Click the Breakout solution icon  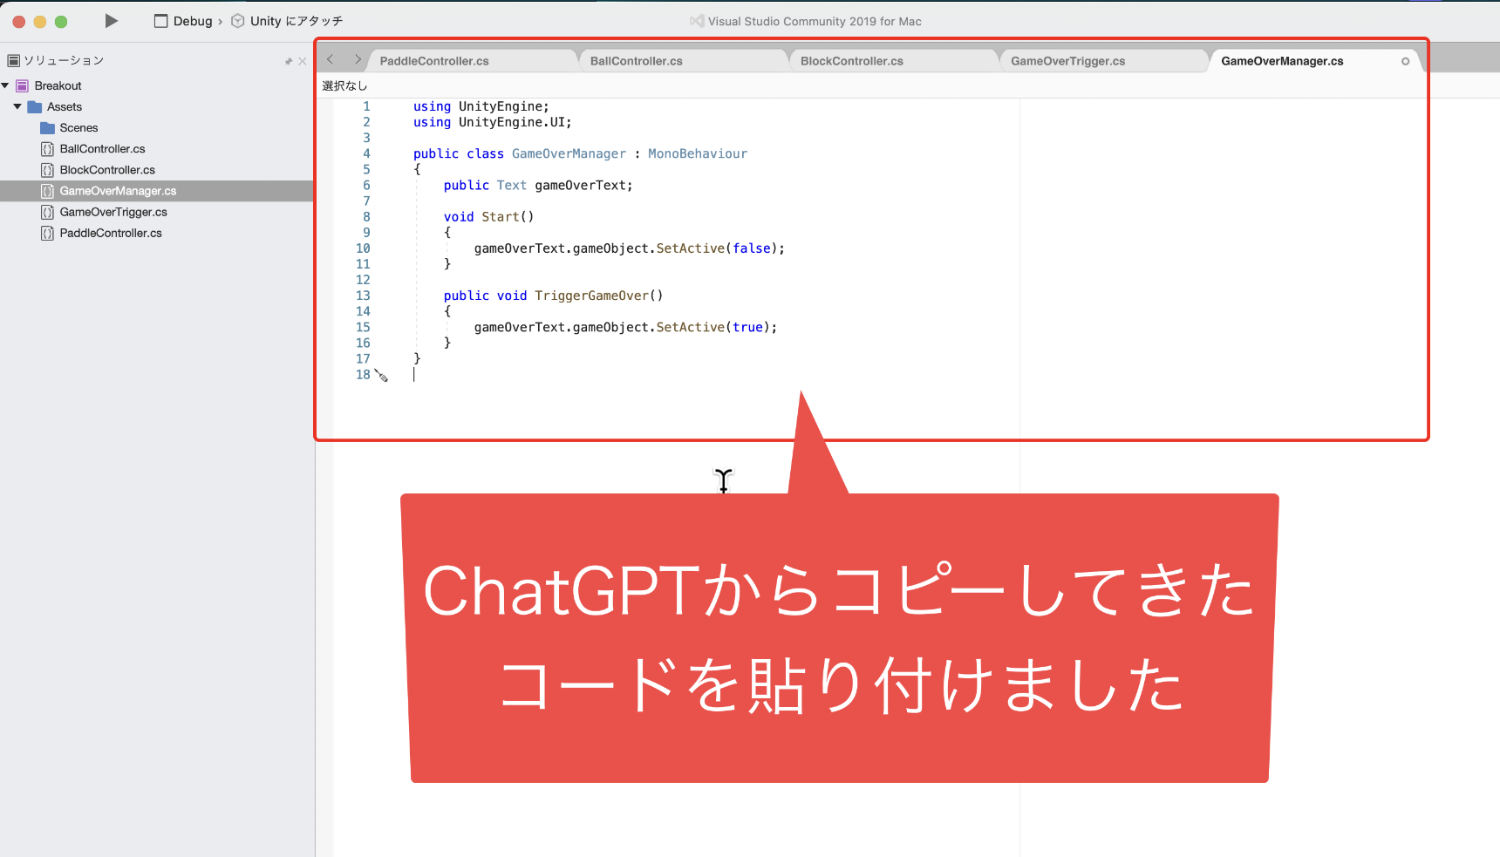[22, 86]
